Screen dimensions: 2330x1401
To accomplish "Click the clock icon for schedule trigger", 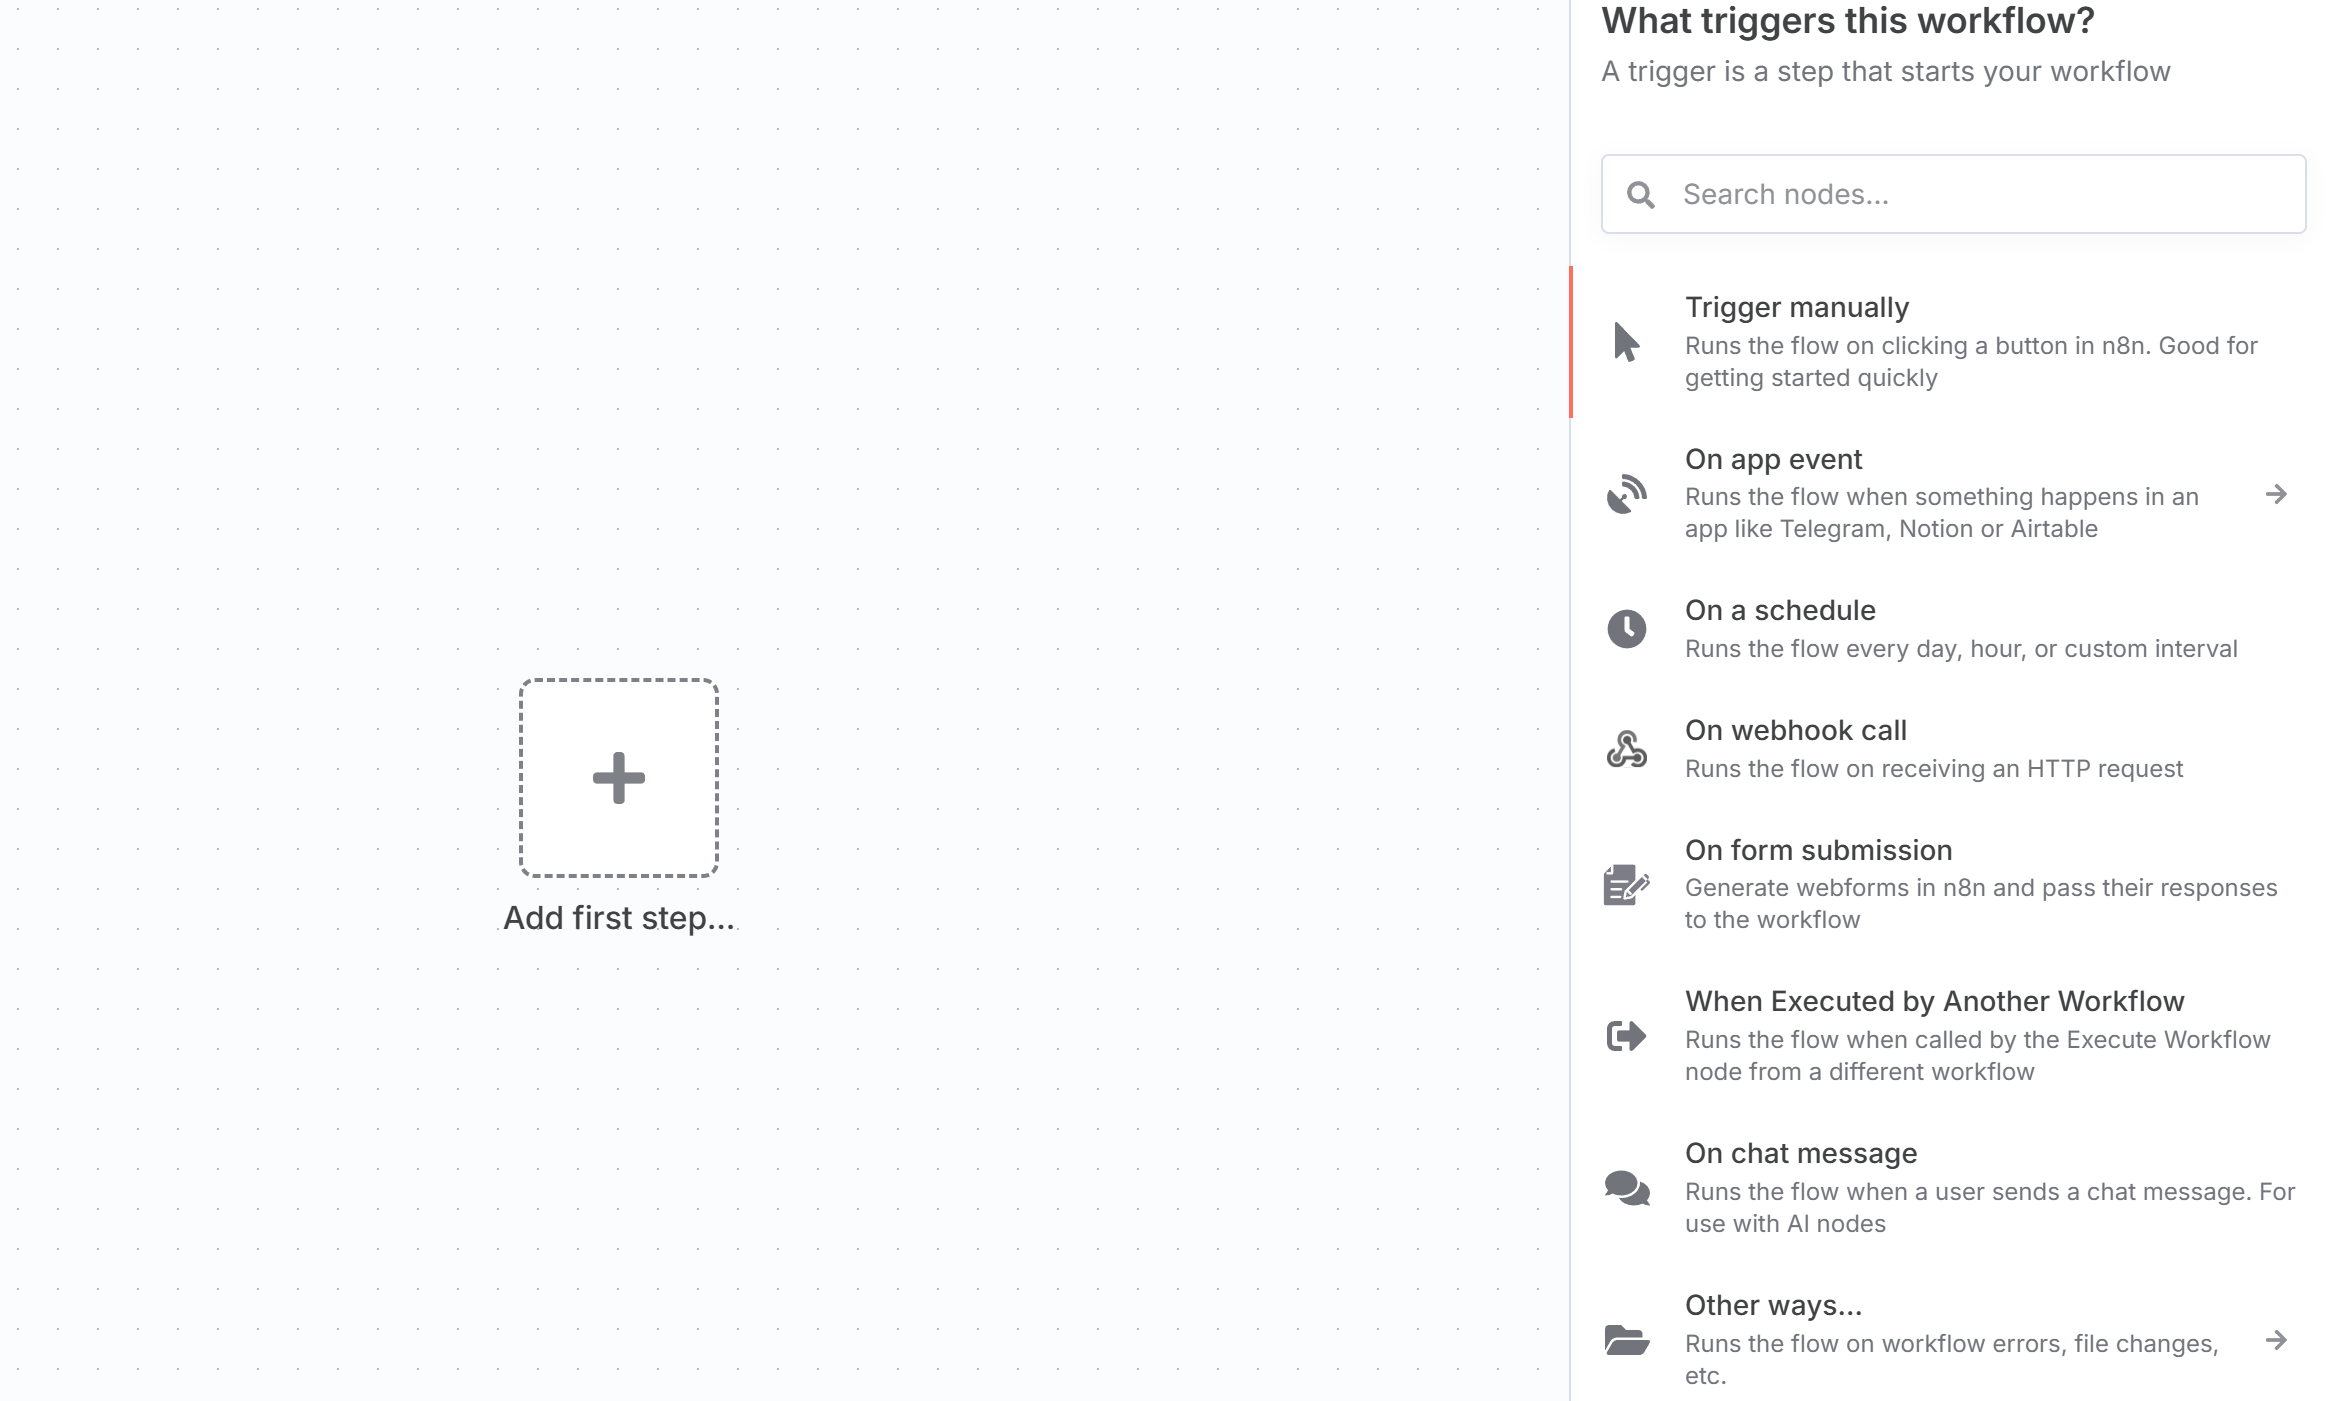I will pyautogui.click(x=1626, y=629).
